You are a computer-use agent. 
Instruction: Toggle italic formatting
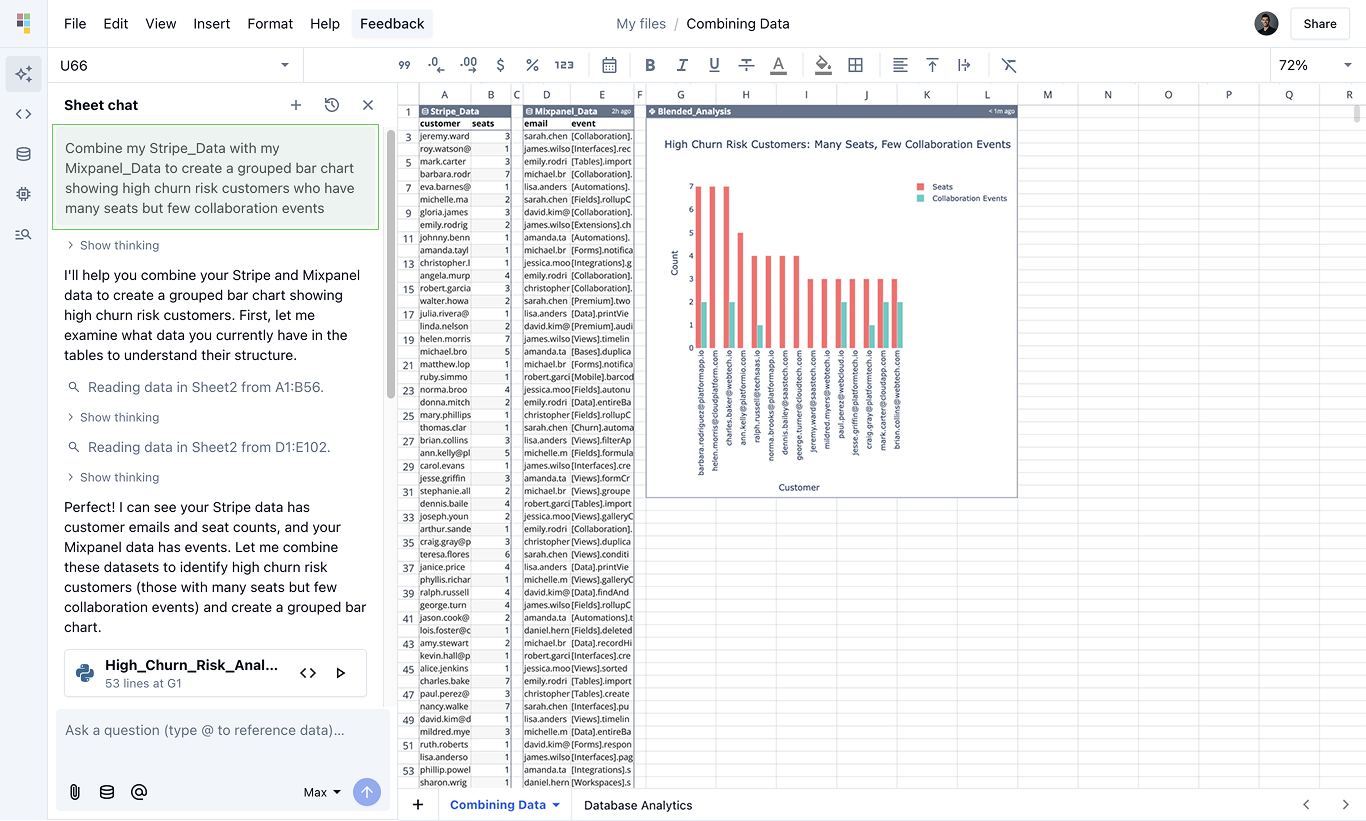click(682, 64)
